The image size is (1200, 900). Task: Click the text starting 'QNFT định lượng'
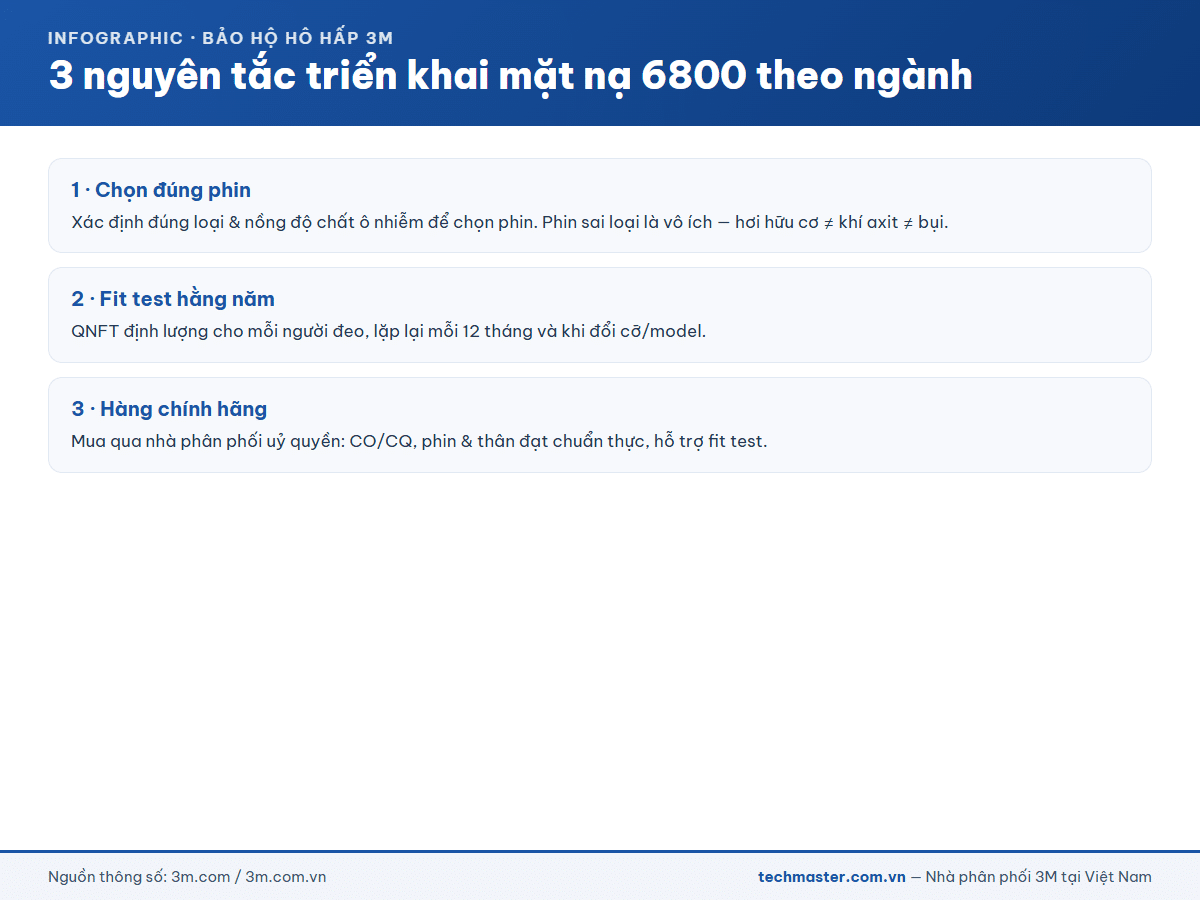click(x=389, y=331)
